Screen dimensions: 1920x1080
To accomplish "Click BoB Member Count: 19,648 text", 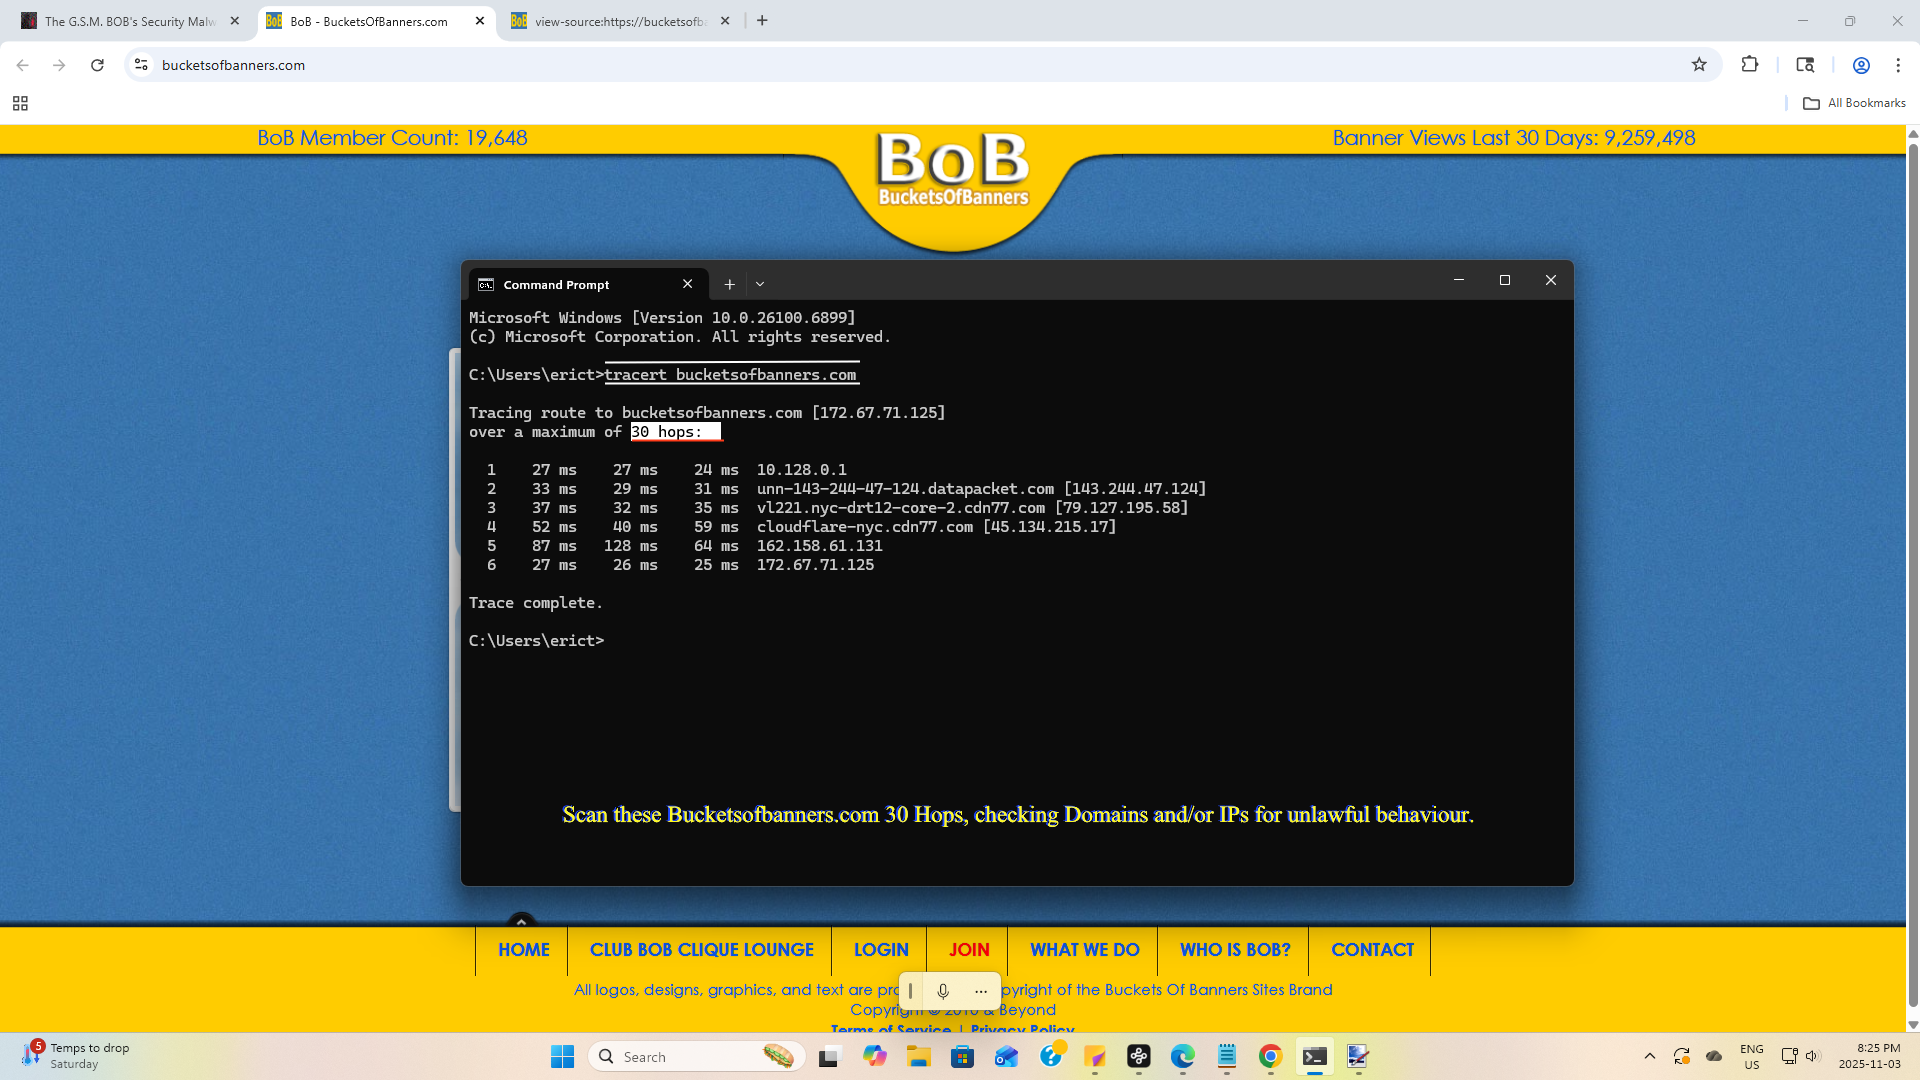I will (x=392, y=138).
